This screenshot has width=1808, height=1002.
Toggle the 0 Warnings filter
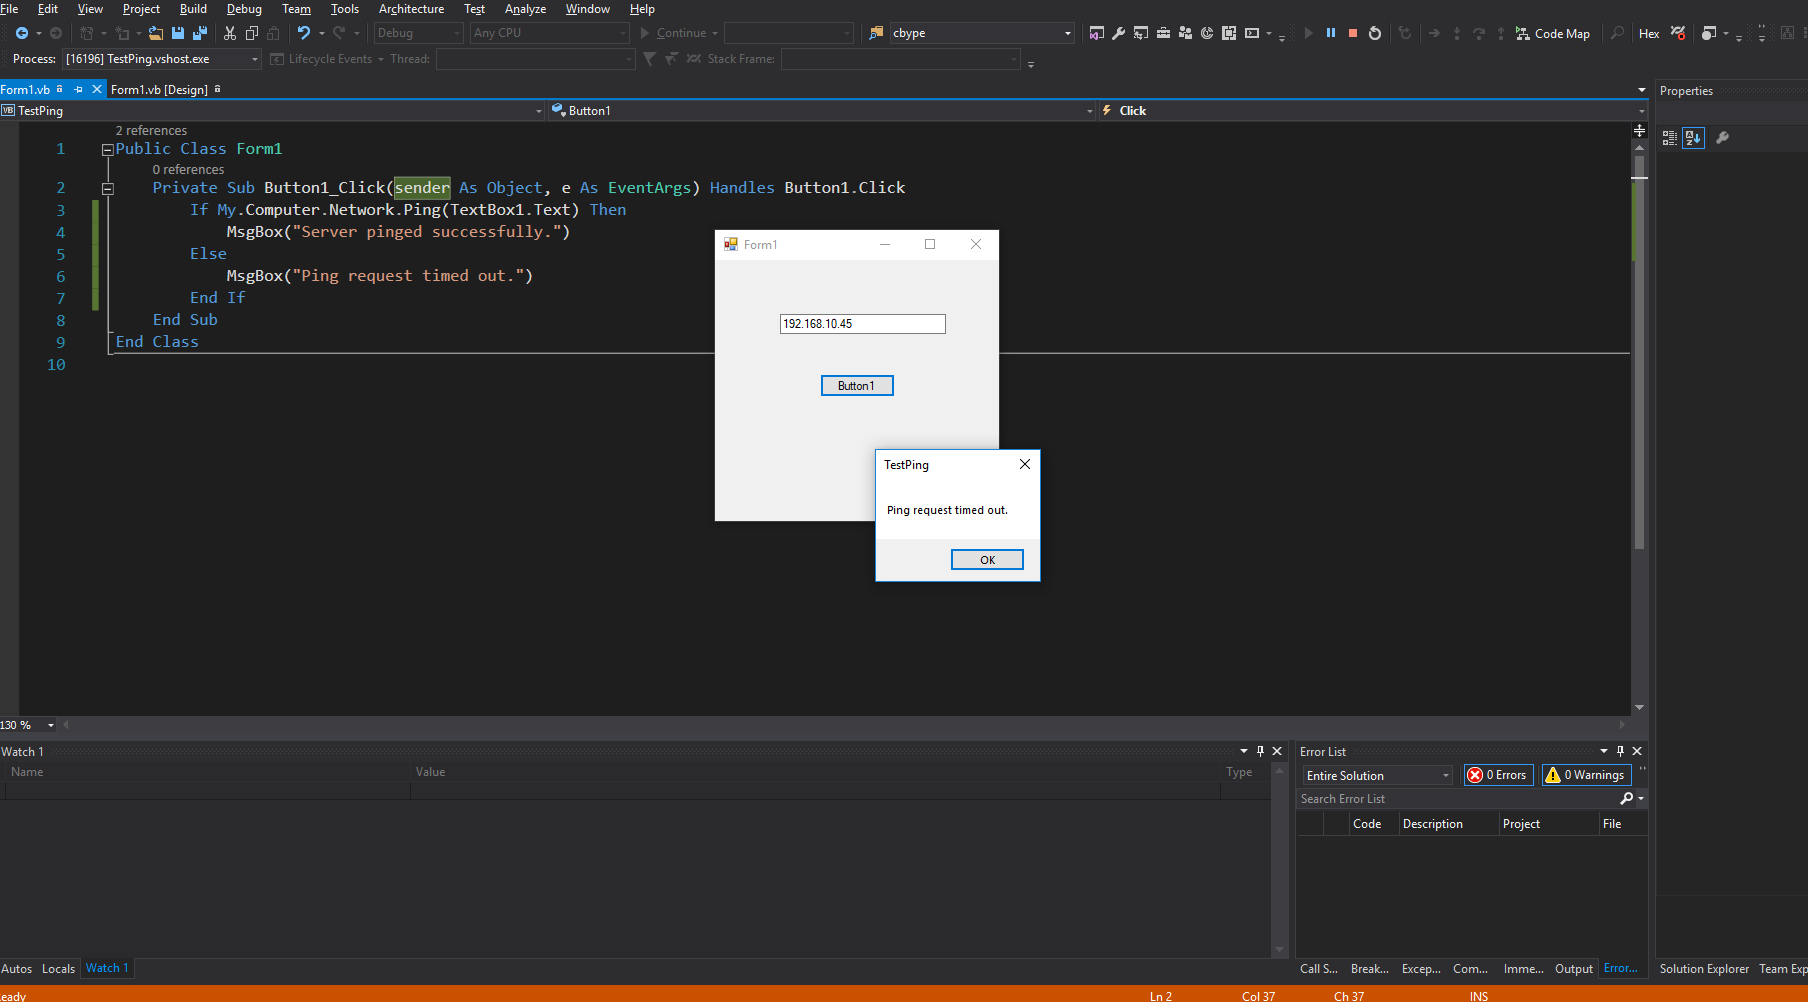tap(1586, 775)
